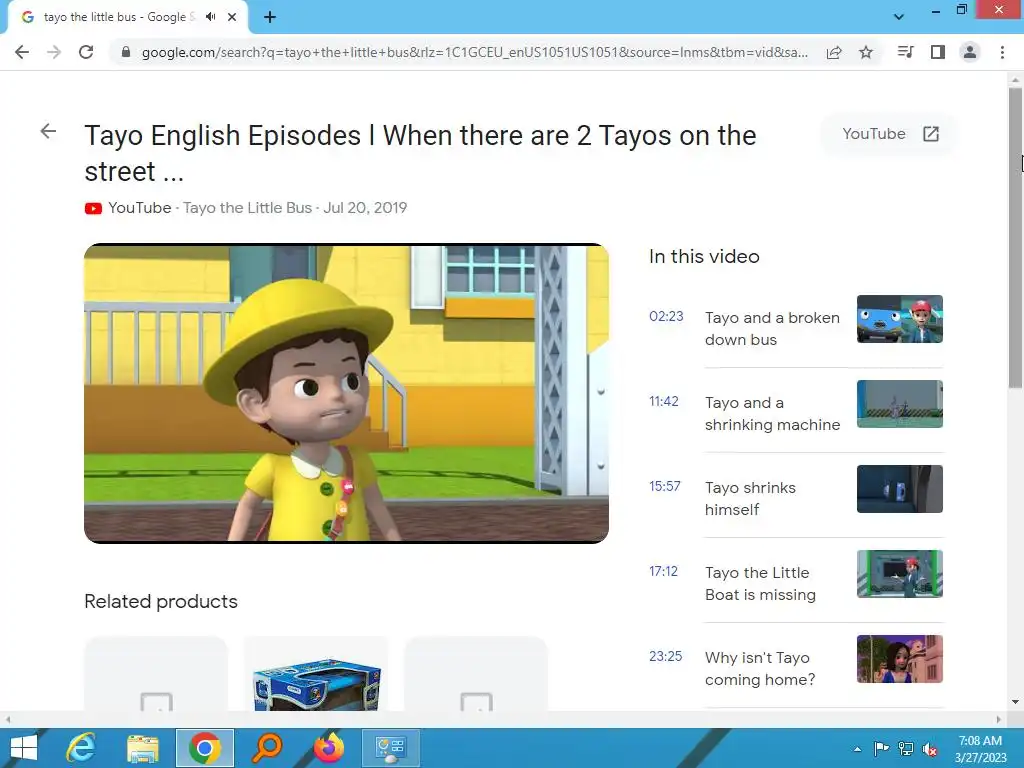
Task: Open the Windows Start button
Action: pyautogui.click(x=24, y=748)
